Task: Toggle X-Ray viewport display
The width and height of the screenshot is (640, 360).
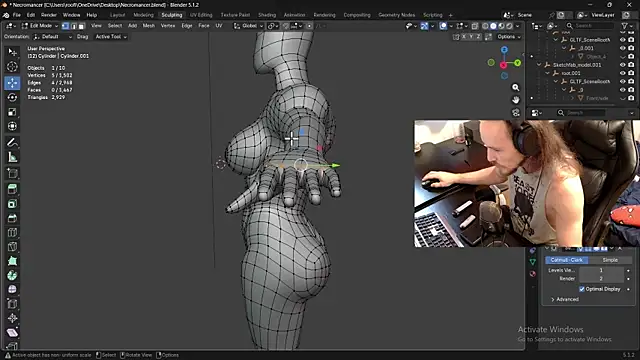Action: (475, 26)
